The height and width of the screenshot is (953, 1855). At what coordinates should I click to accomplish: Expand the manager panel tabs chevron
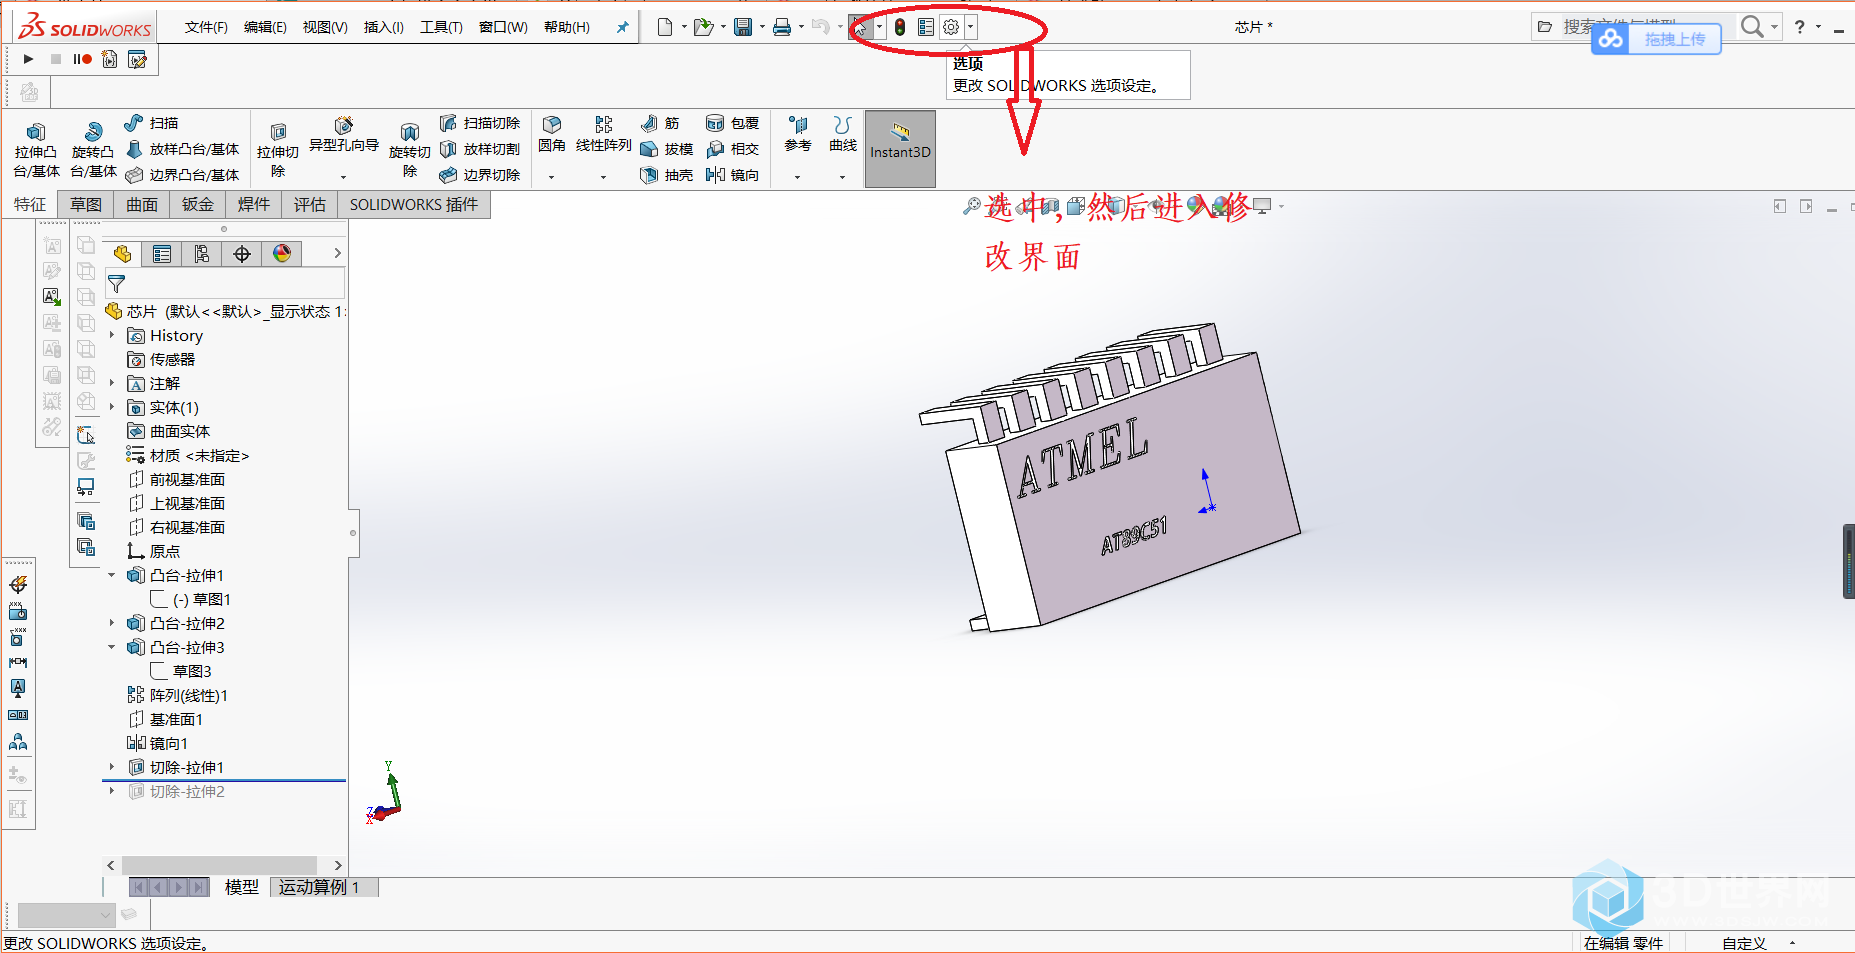337,254
